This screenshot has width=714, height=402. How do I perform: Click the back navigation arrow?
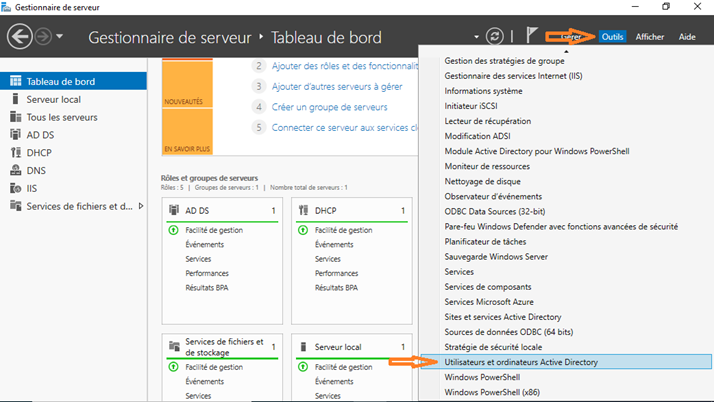pyautogui.click(x=20, y=36)
